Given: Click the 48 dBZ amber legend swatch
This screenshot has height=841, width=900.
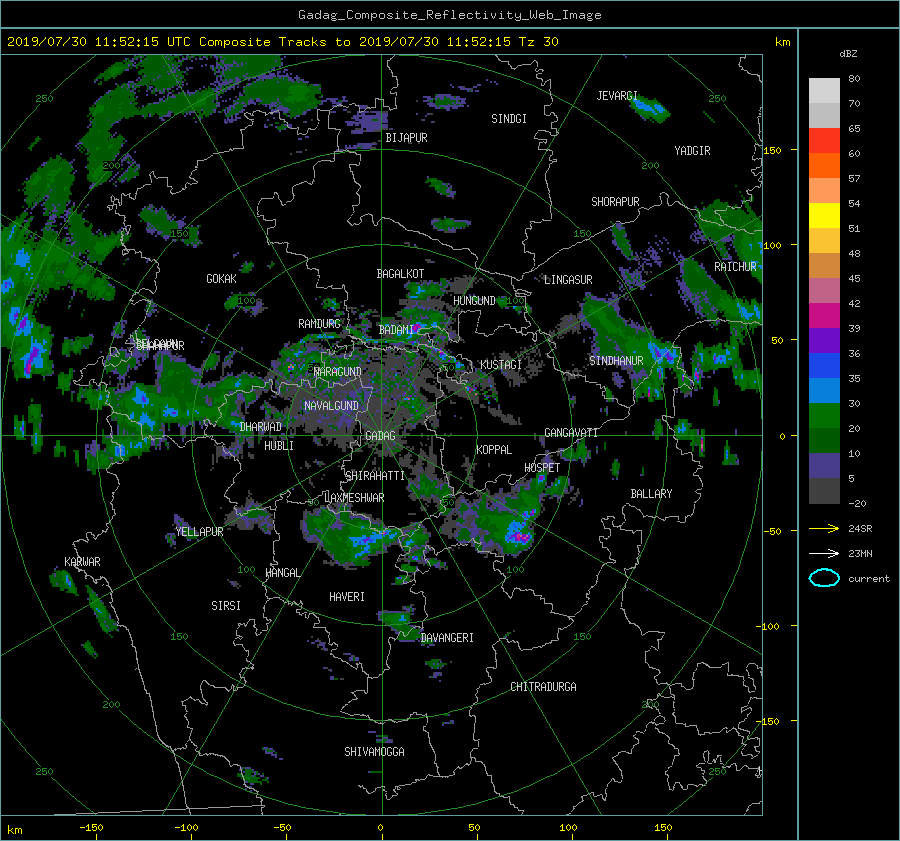Looking at the screenshot, I should click(x=824, y=241).
